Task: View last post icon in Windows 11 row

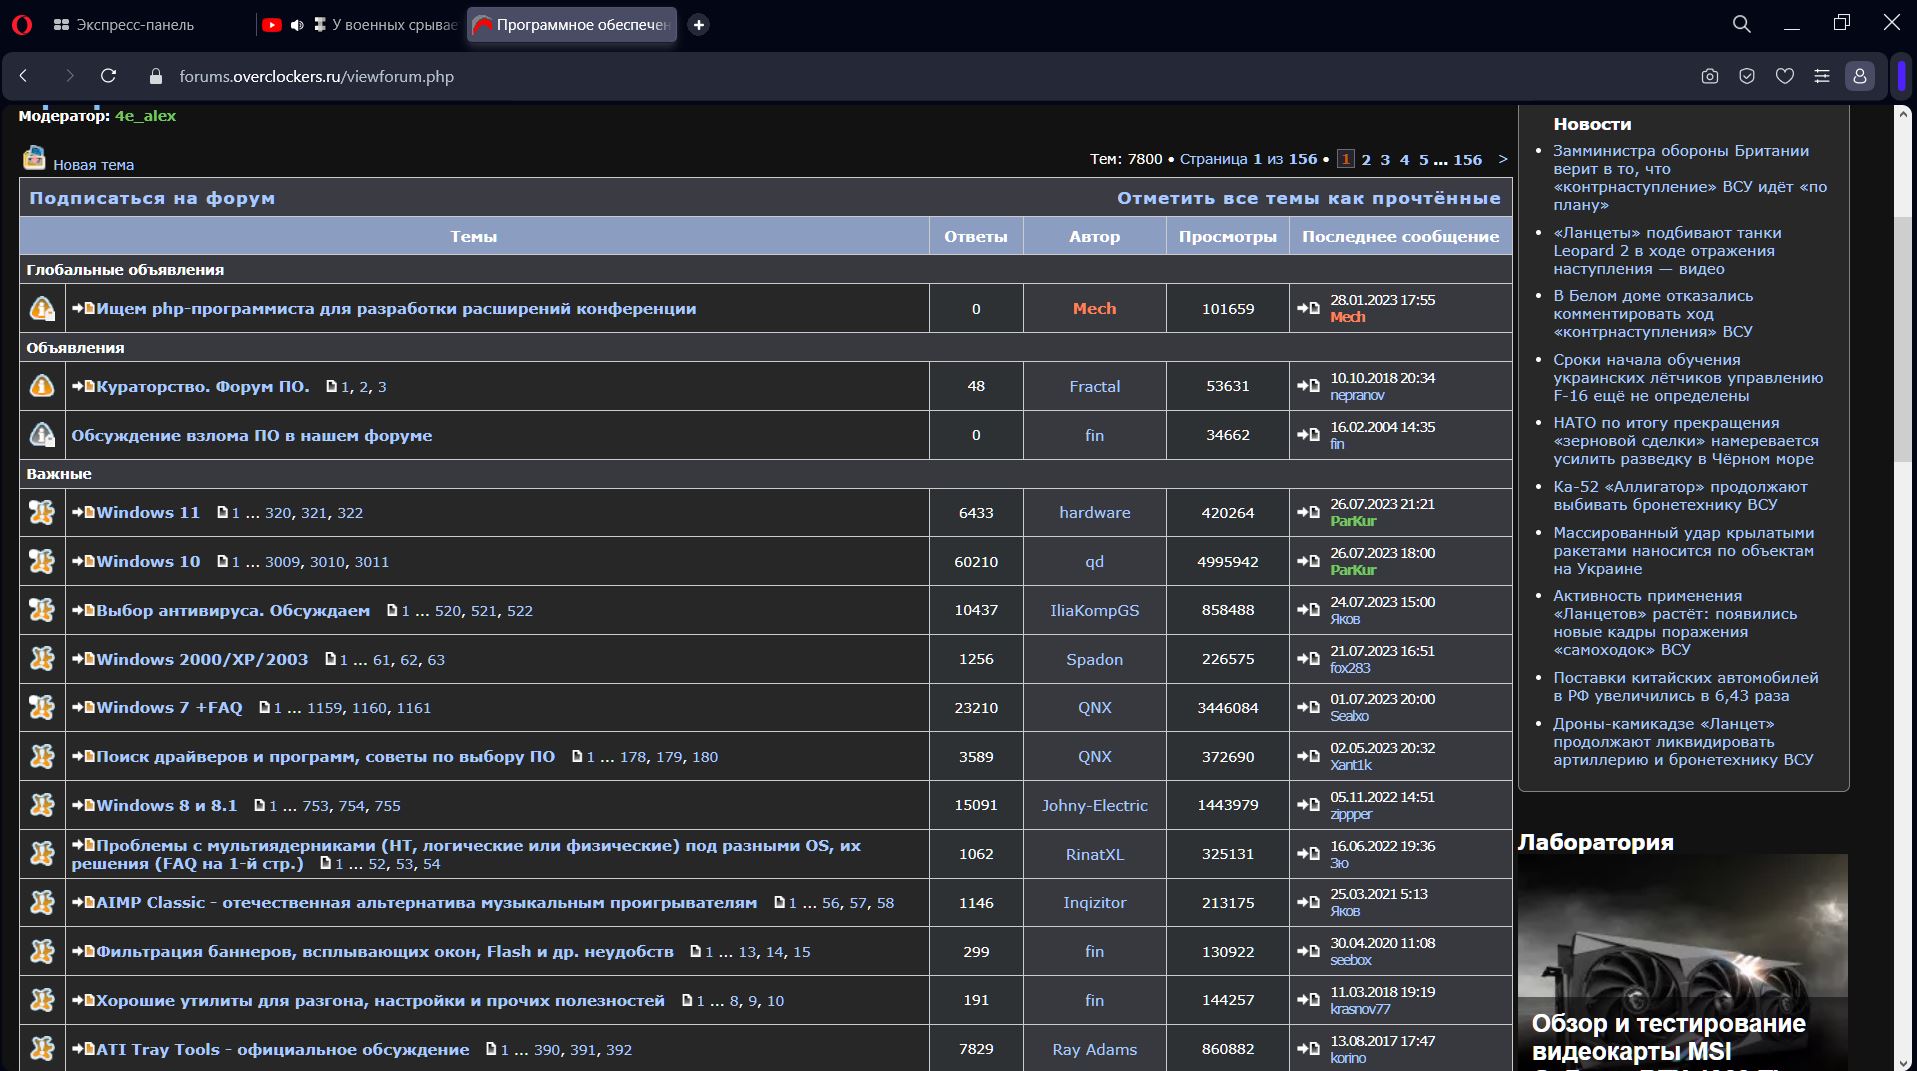Action: (x=1308, y=512)
